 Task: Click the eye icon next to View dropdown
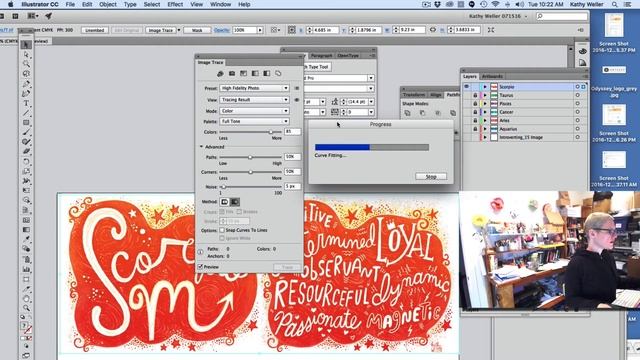297,100
